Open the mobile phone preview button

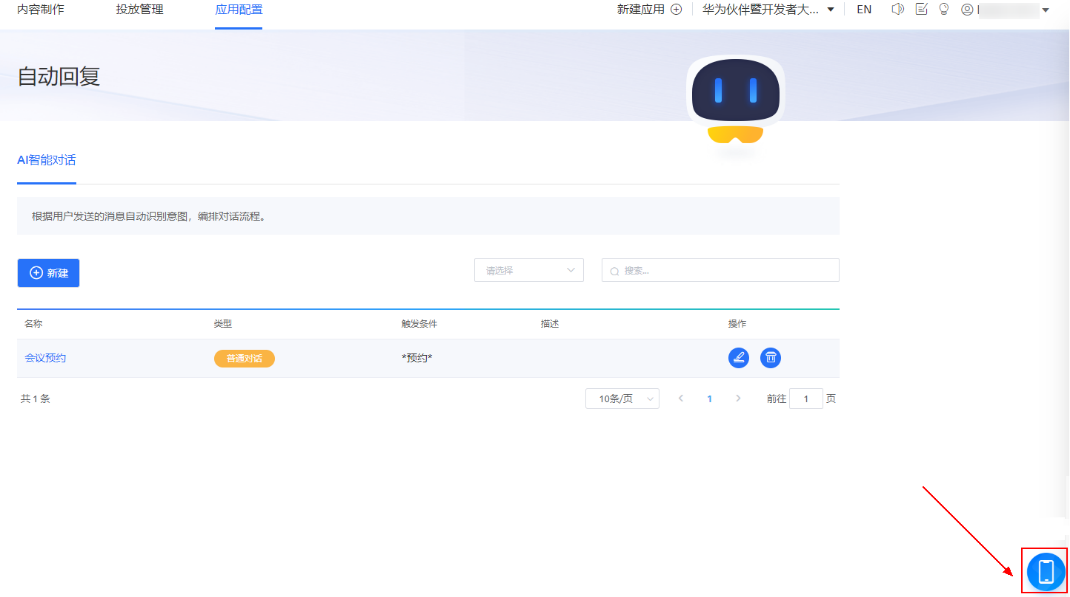[x=1045, y=571]
